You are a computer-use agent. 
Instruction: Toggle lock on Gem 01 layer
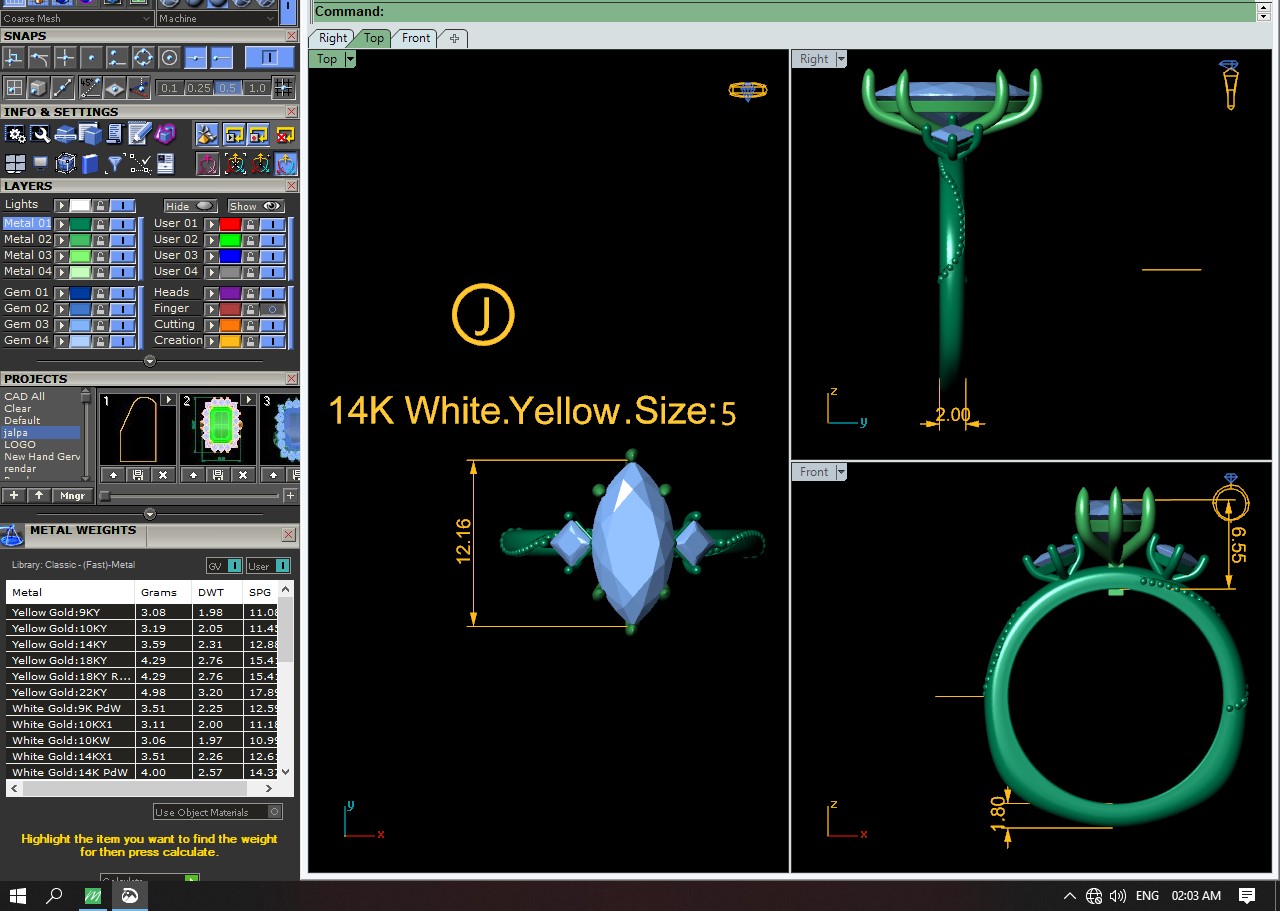pyautogui.click(x=100, y=293)
